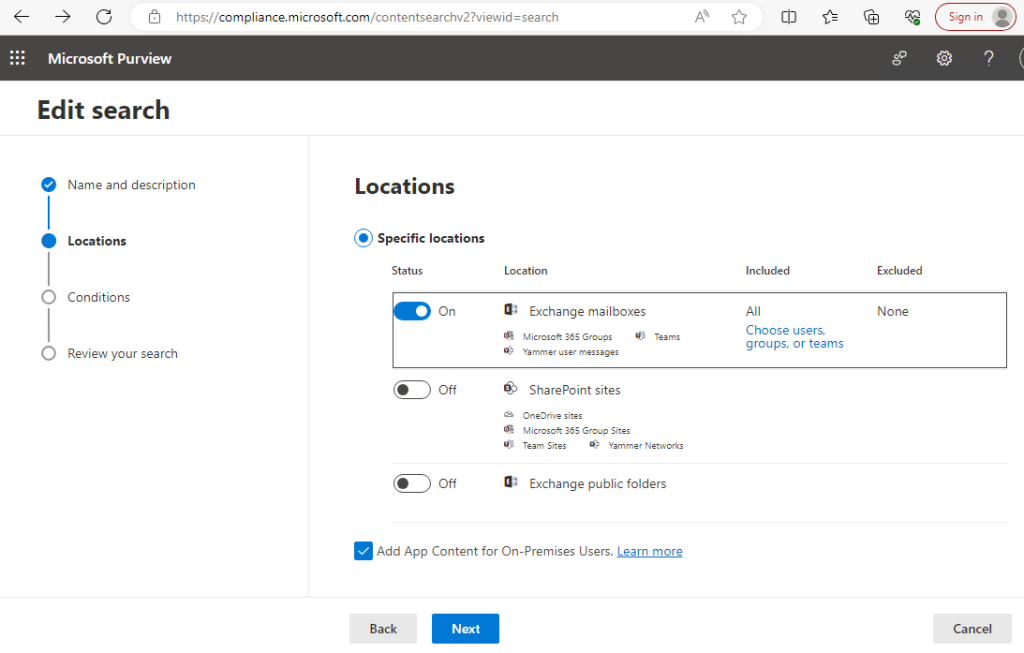This screenshot has width=1024, height=653.
Task: Click the Status column header
Action: 407,270
